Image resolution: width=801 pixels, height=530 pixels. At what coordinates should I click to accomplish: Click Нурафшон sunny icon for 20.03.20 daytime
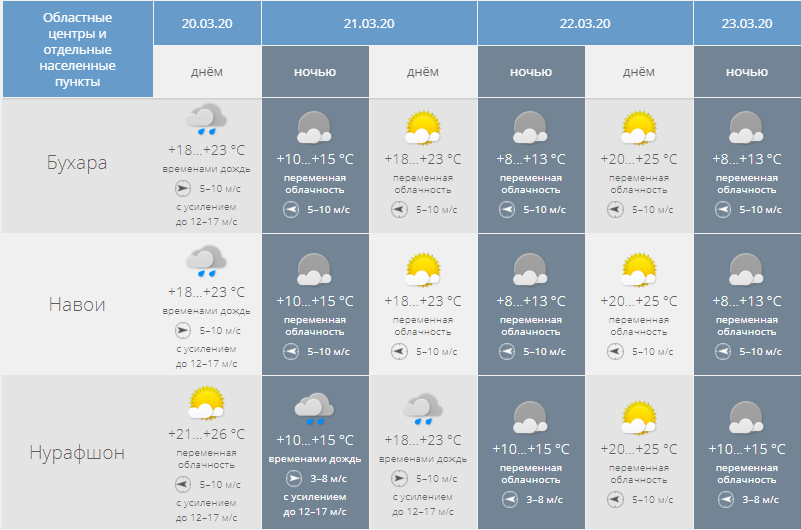(207, 403)
